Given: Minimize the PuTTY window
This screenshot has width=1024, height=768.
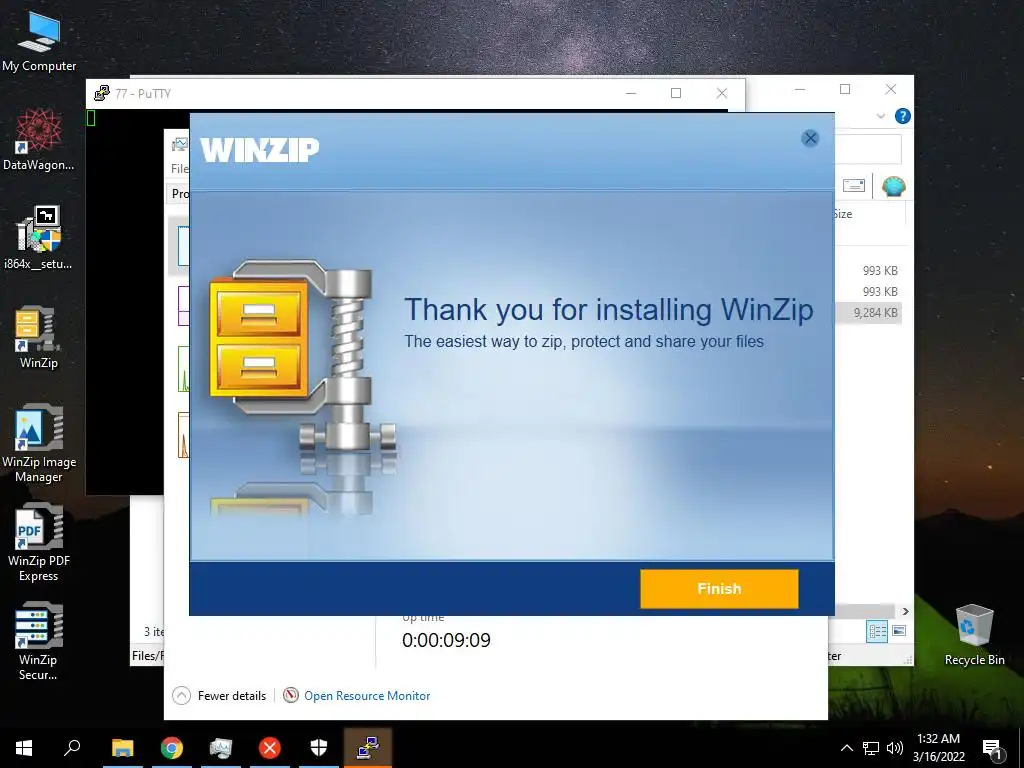Looking at the screenshot, I should (x=631, y=93).
